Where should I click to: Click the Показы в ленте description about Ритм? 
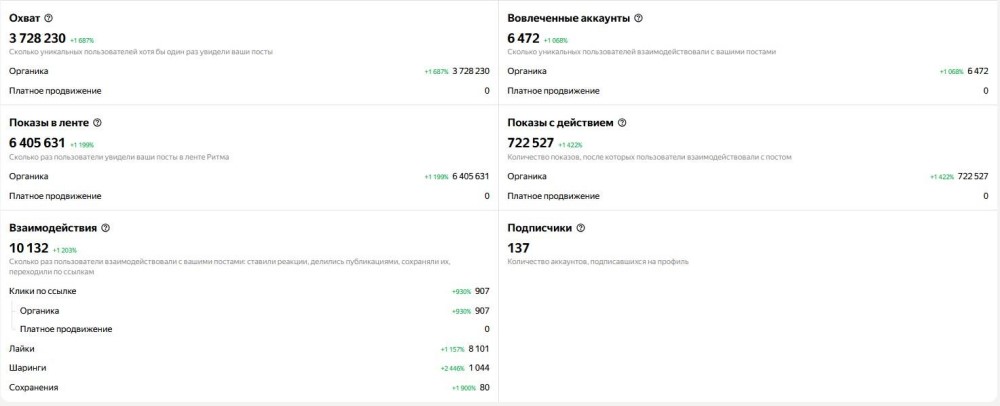(x=119, y=157)
